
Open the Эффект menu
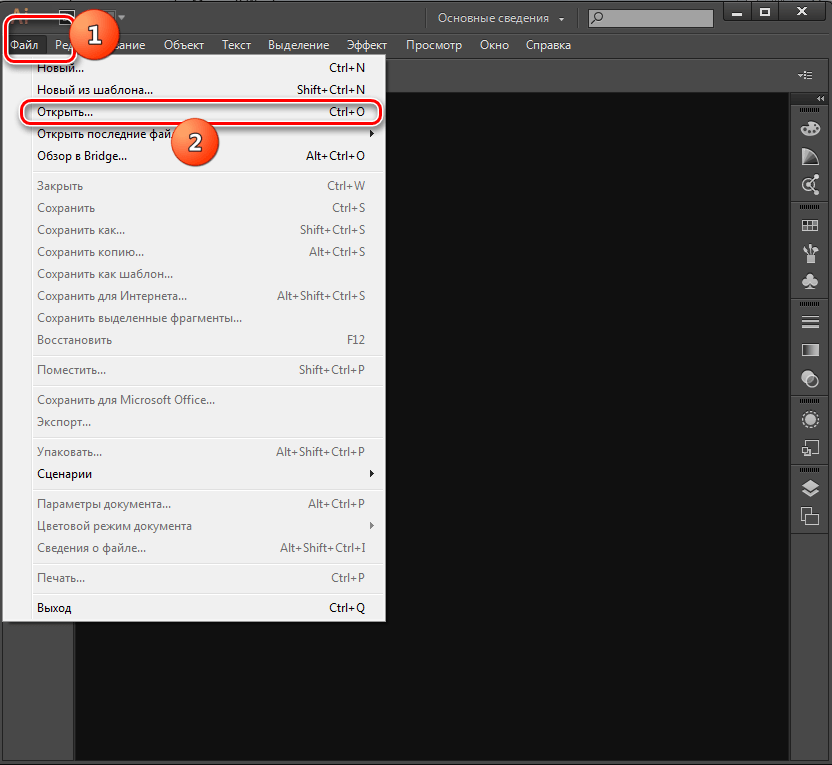tap(367, 45)
